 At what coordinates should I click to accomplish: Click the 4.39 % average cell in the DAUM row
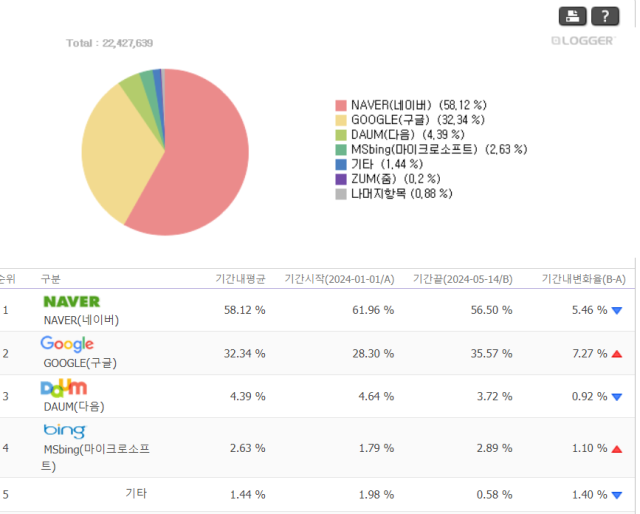click(x=248, y=396)
